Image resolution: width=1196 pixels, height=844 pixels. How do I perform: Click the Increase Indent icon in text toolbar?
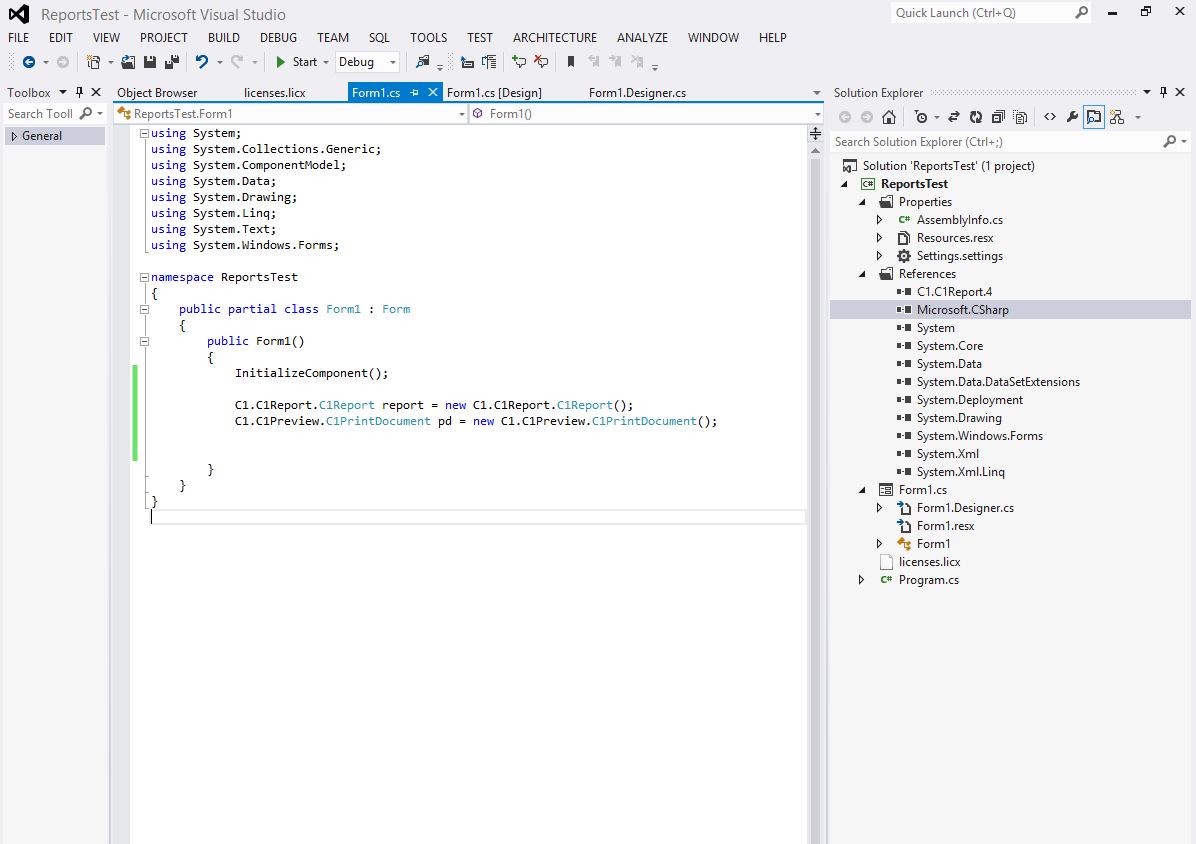click(x=489, y=62)
